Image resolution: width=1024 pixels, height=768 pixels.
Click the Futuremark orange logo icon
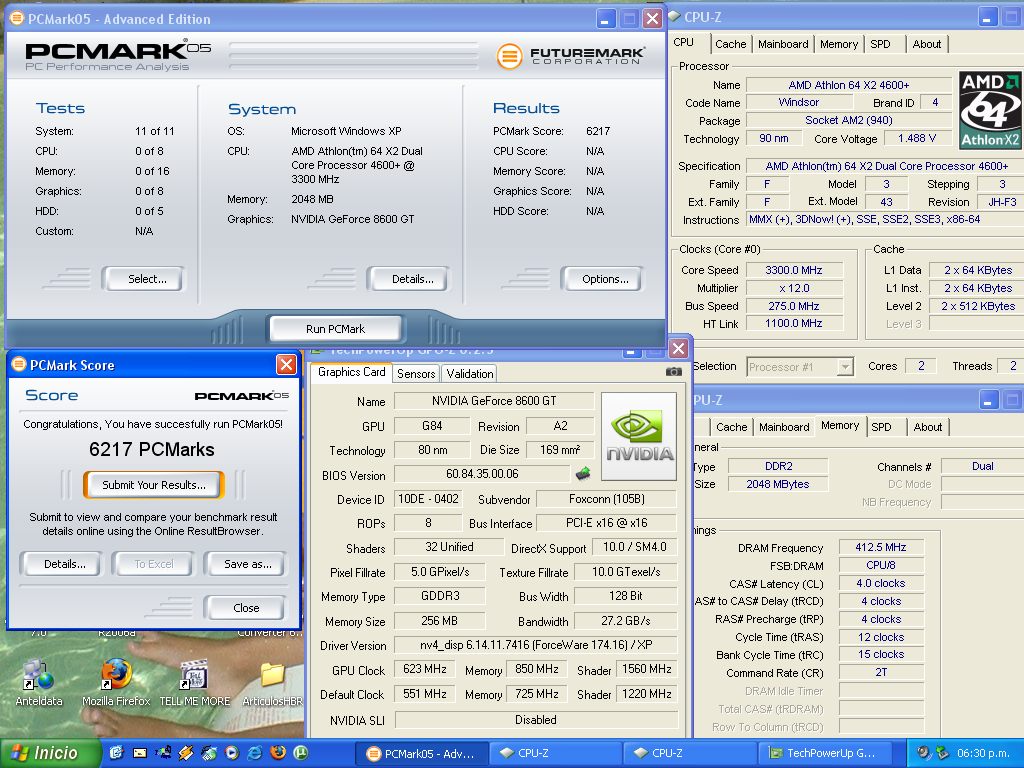(x=509, y=56)
